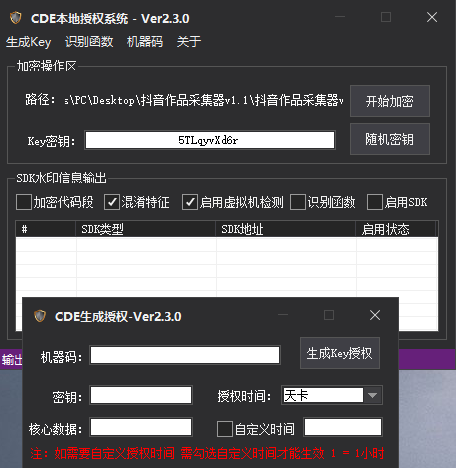456x468 pixels.
Task: Disable 启用虚拟机检测 checkbox
Action: (x=190, y=202)
